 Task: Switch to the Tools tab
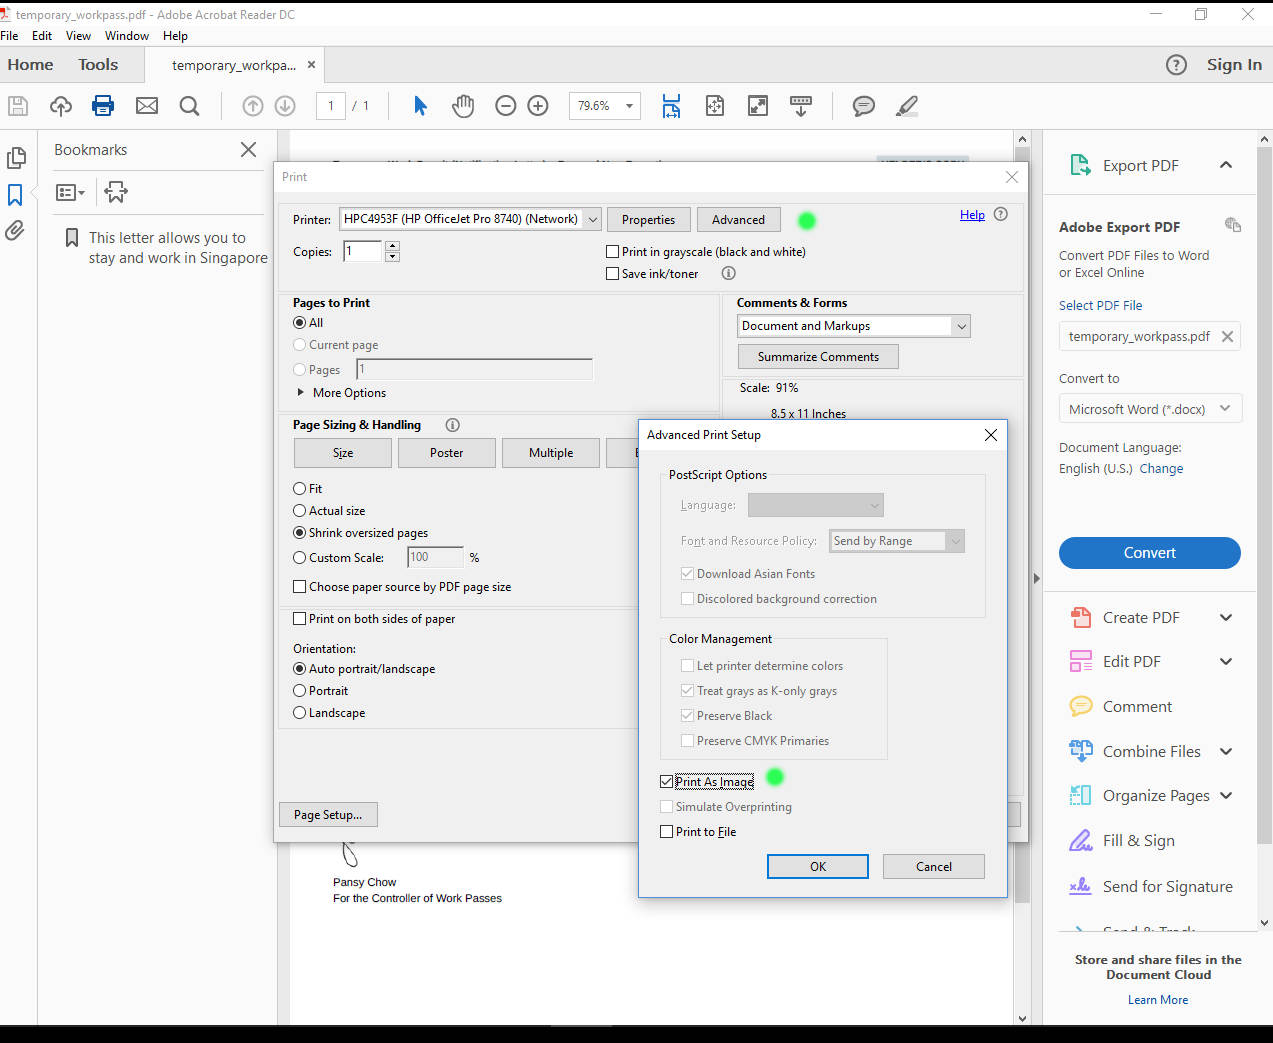(x=98, y=65)
